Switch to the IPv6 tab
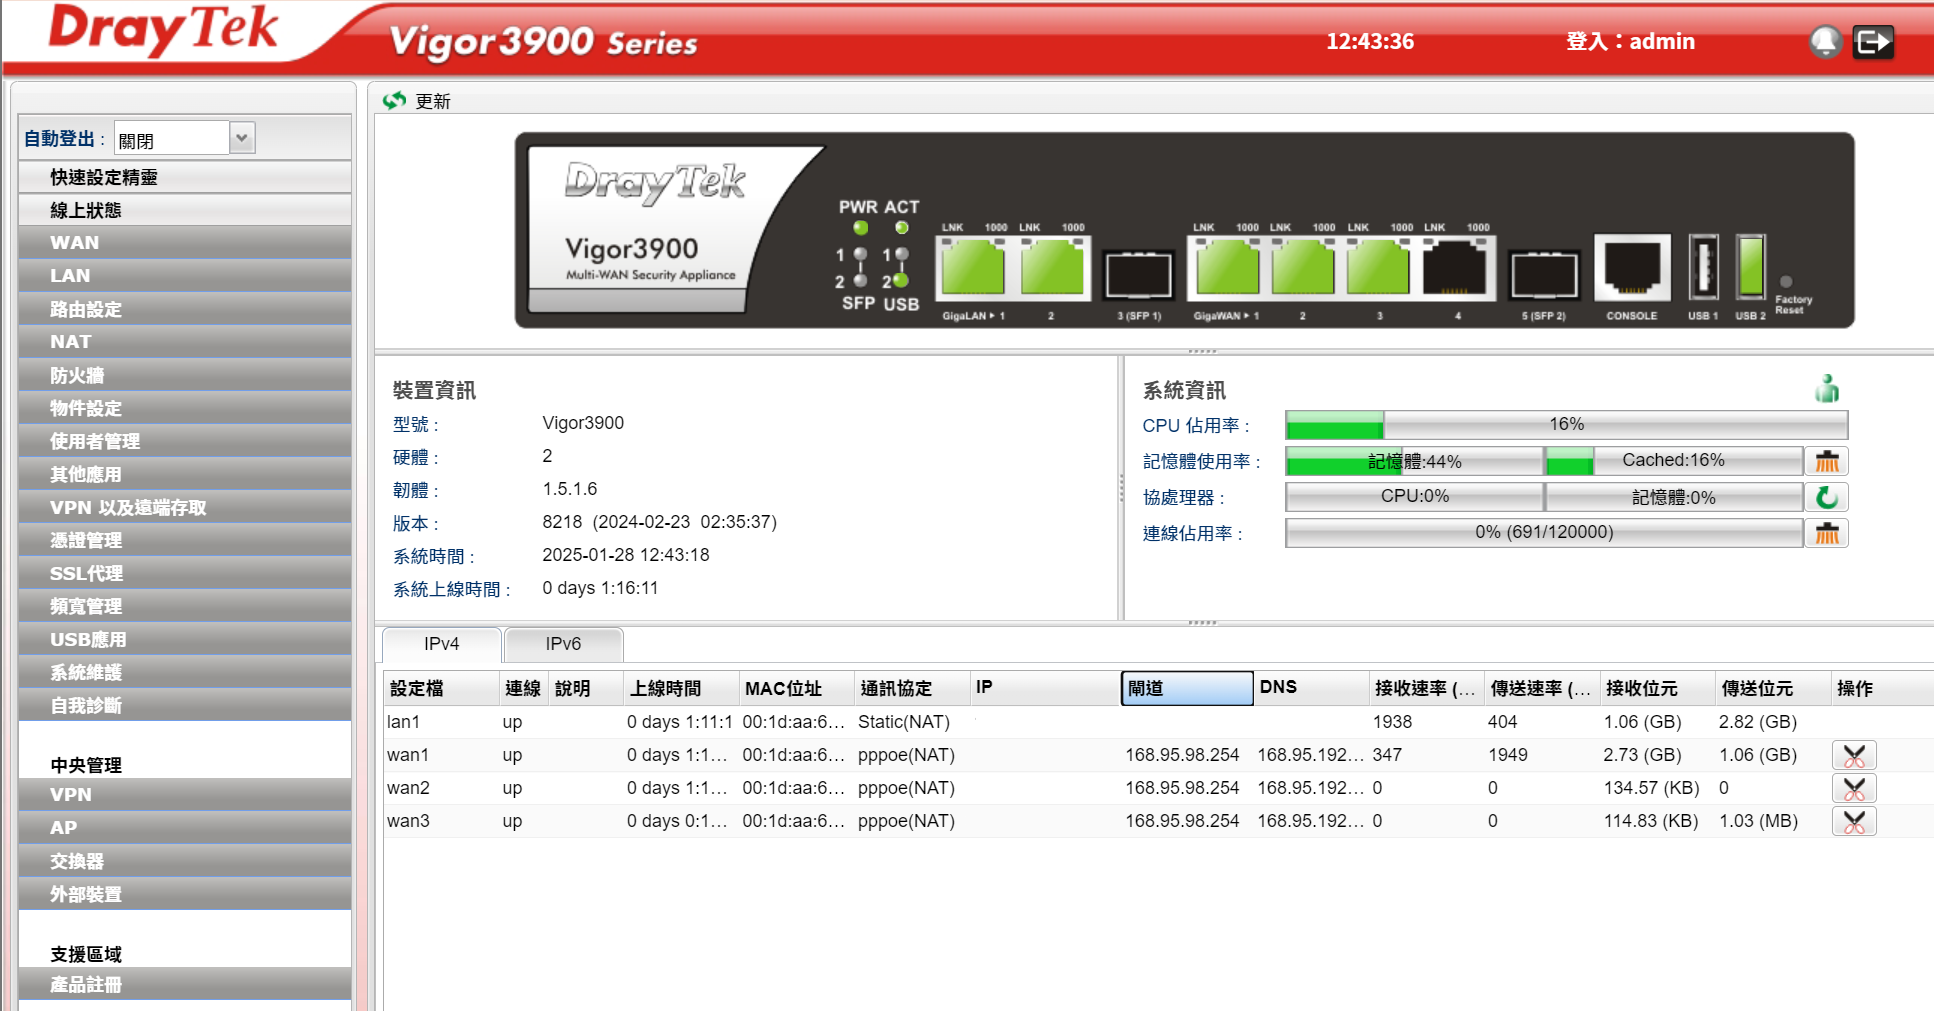This screenshot has width=1934, height=1011. (x=563, y=644)
